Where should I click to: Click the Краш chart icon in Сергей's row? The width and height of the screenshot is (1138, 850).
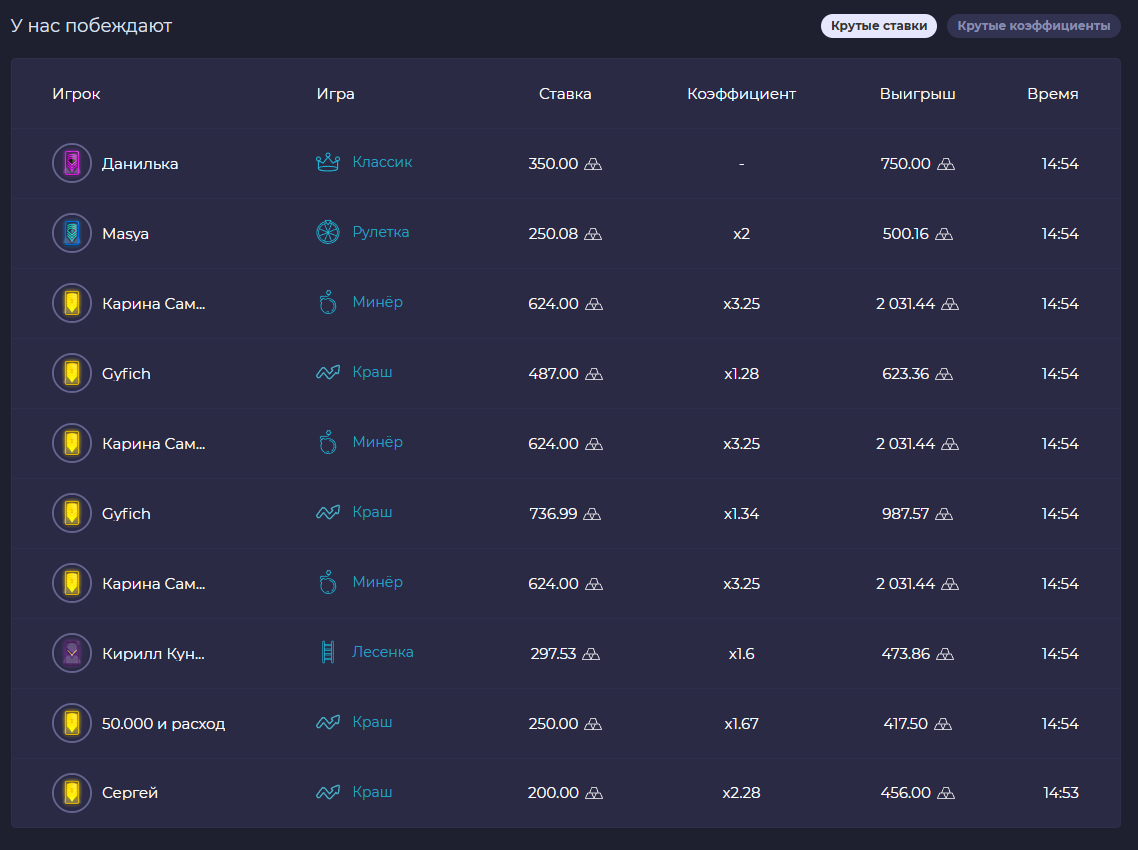coord(328,793)
